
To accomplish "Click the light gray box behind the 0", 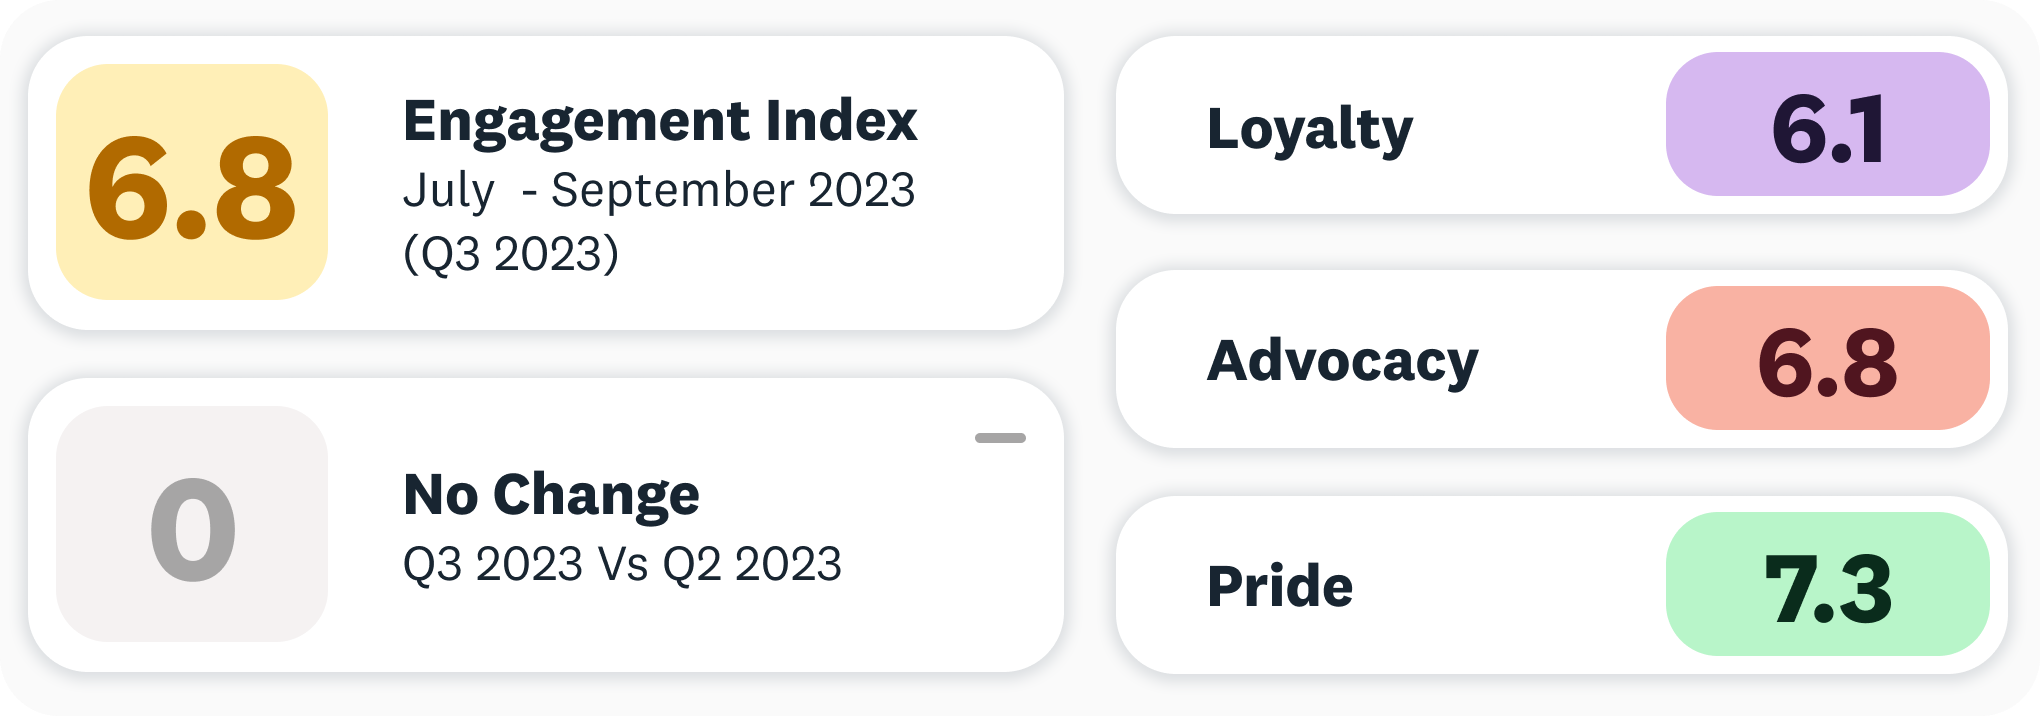I will (192, 524).
